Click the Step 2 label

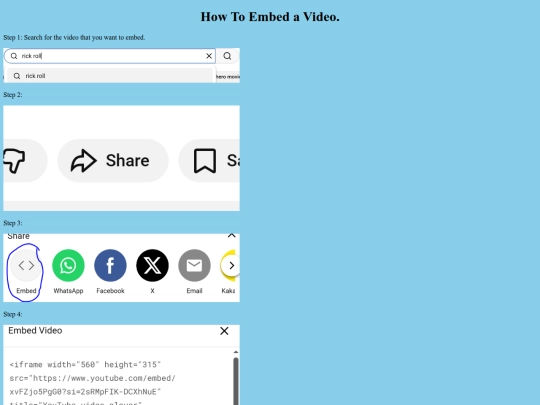[13, 95]
